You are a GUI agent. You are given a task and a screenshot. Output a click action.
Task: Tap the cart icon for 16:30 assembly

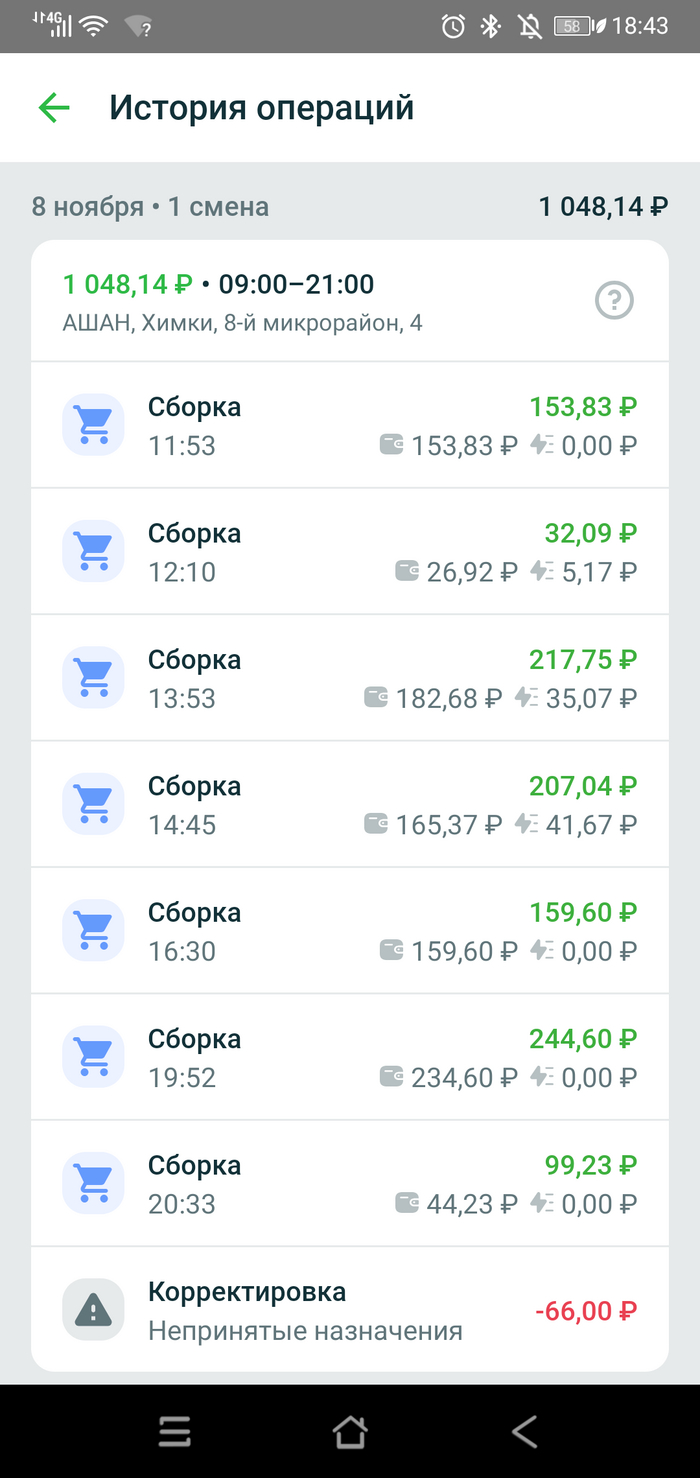94,931
